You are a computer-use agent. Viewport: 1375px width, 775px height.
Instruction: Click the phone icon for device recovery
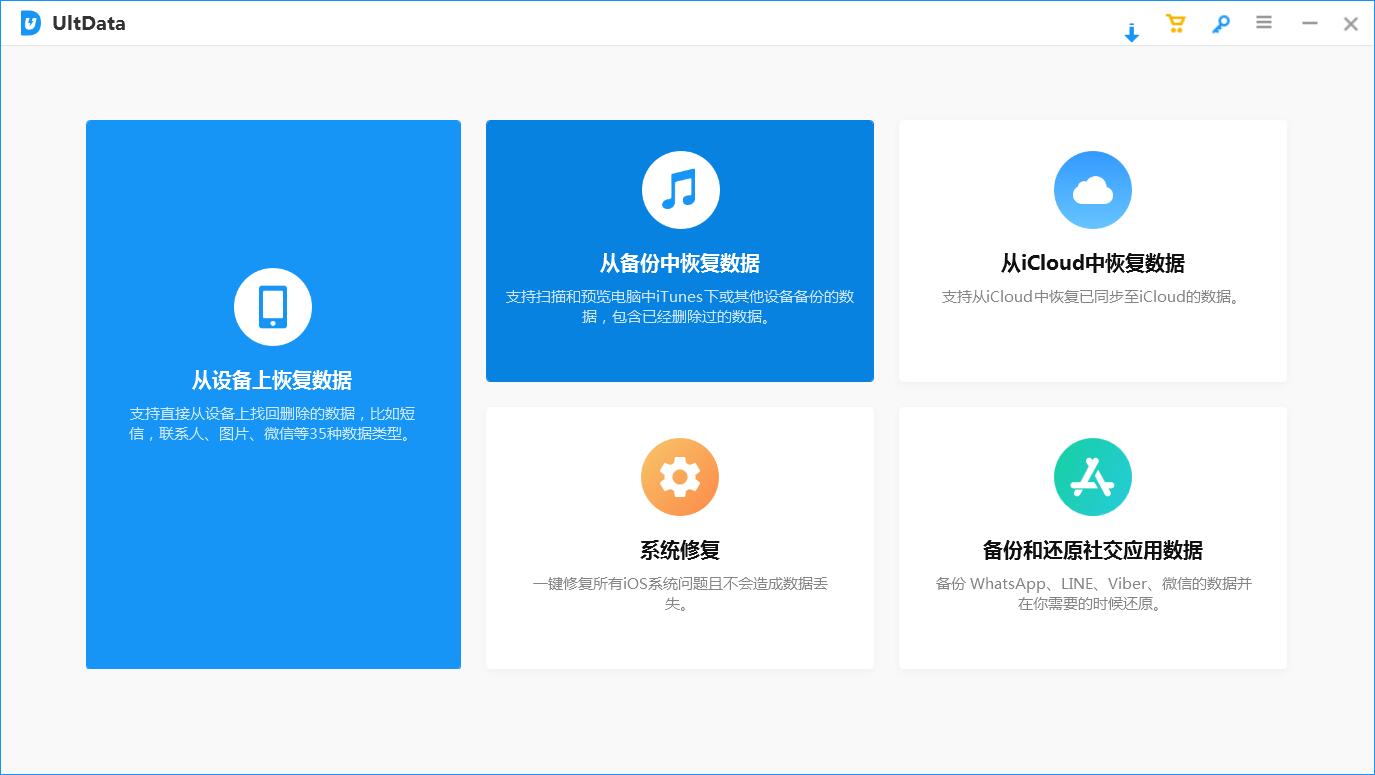273,307
